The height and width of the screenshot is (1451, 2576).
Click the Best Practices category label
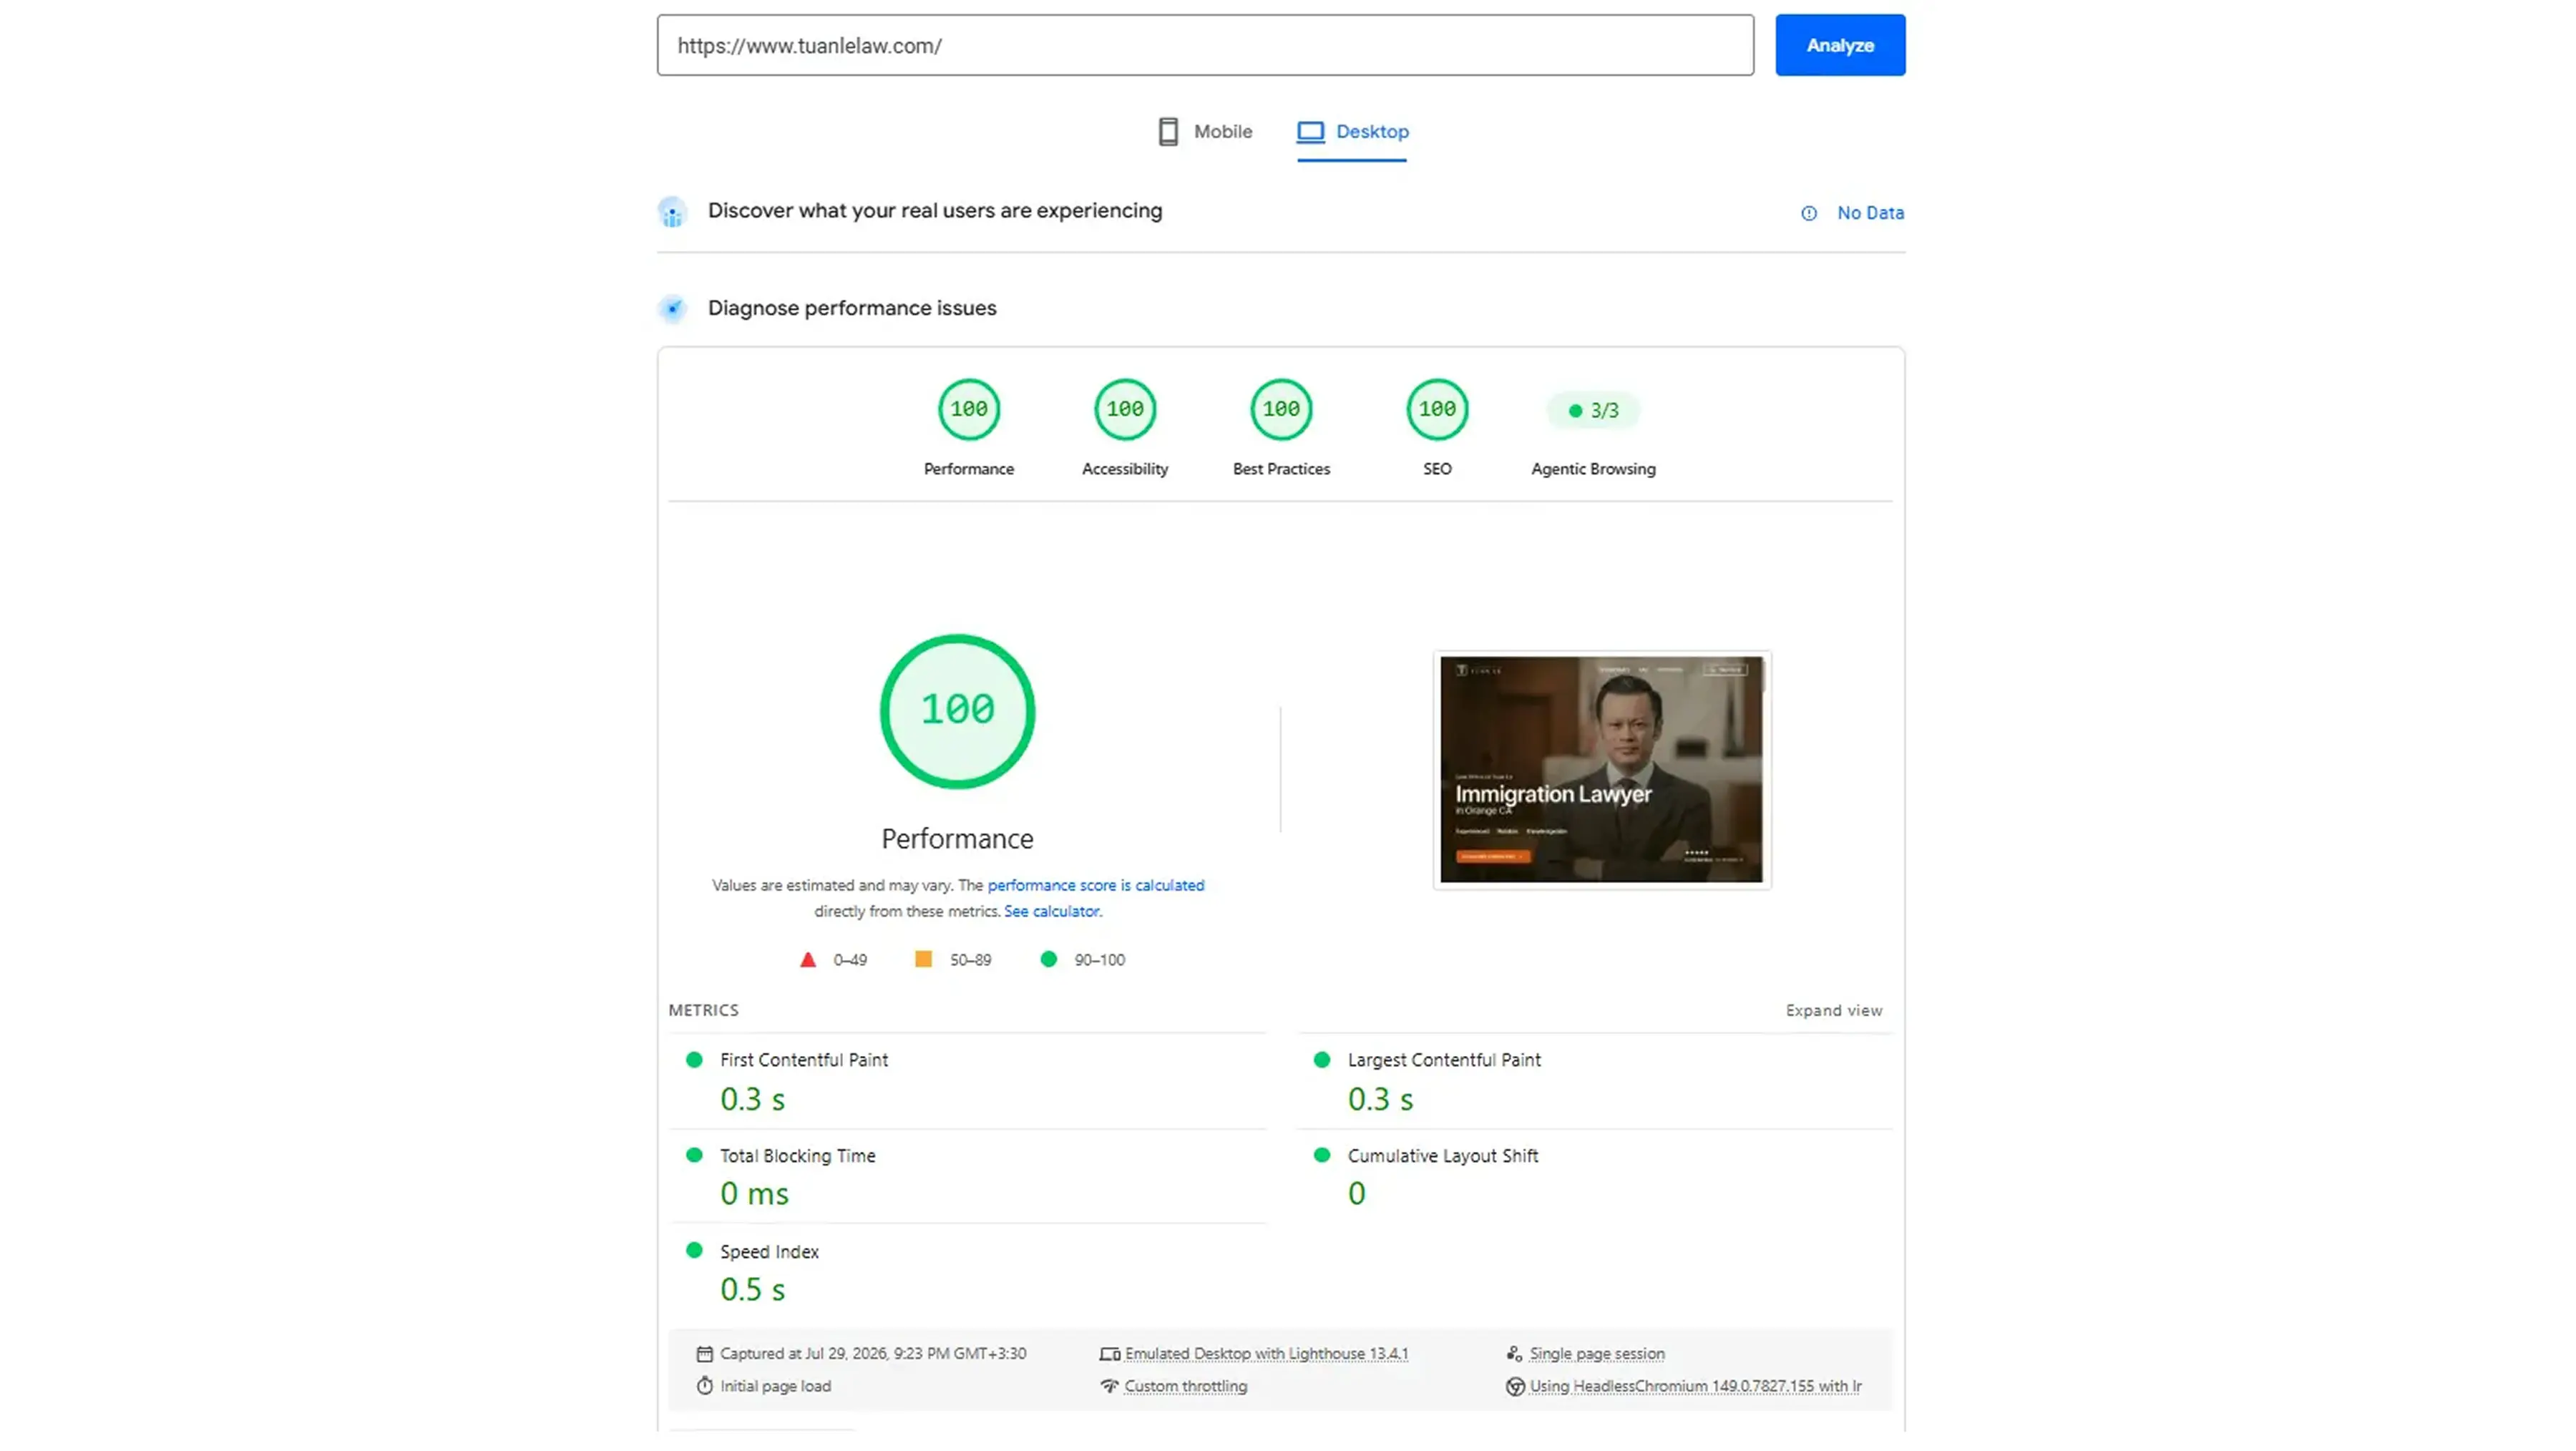(x=1281, y=469)
